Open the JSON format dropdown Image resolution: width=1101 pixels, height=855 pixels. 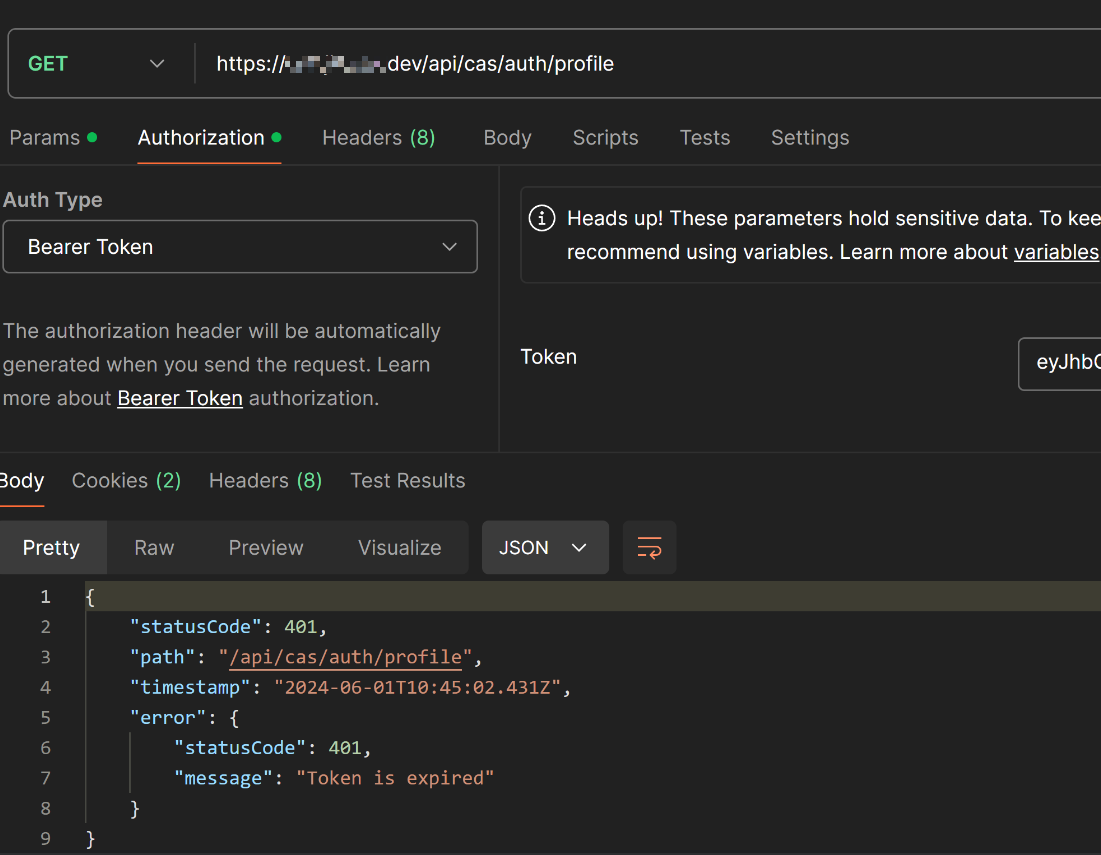click(x=545, y=548)
